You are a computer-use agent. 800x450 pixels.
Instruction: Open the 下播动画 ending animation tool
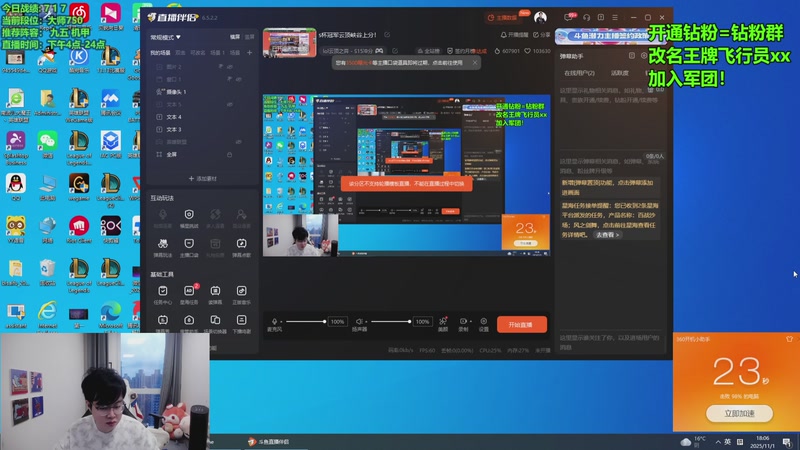click(x=241, y=323)
